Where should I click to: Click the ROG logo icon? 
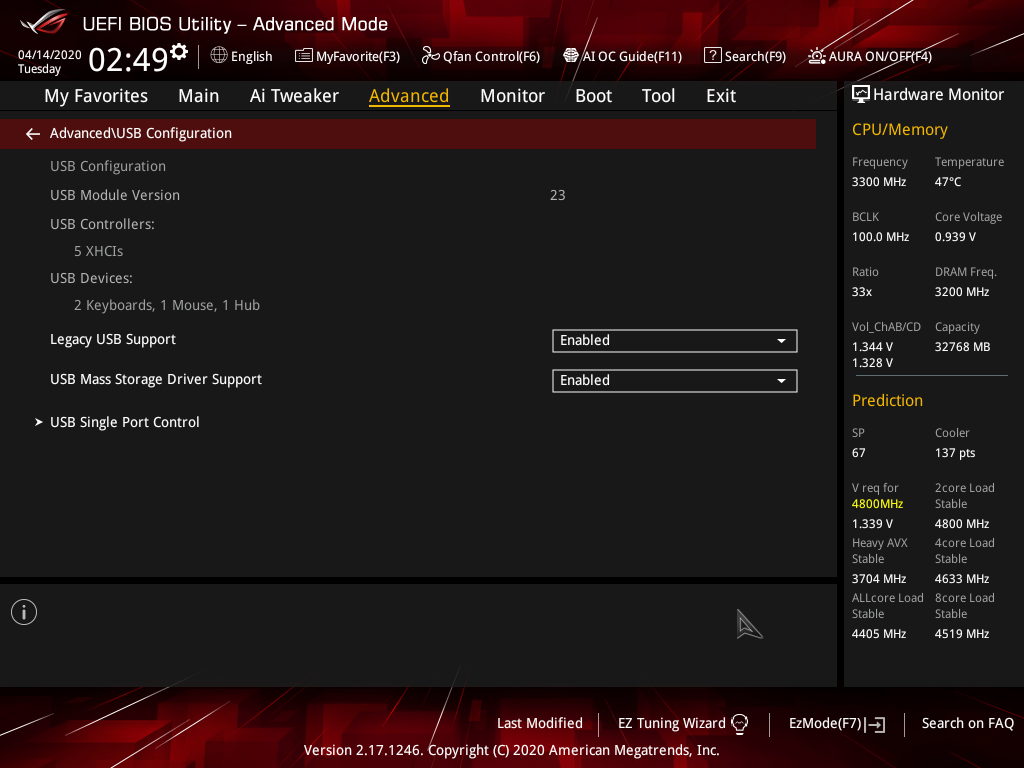43,23
